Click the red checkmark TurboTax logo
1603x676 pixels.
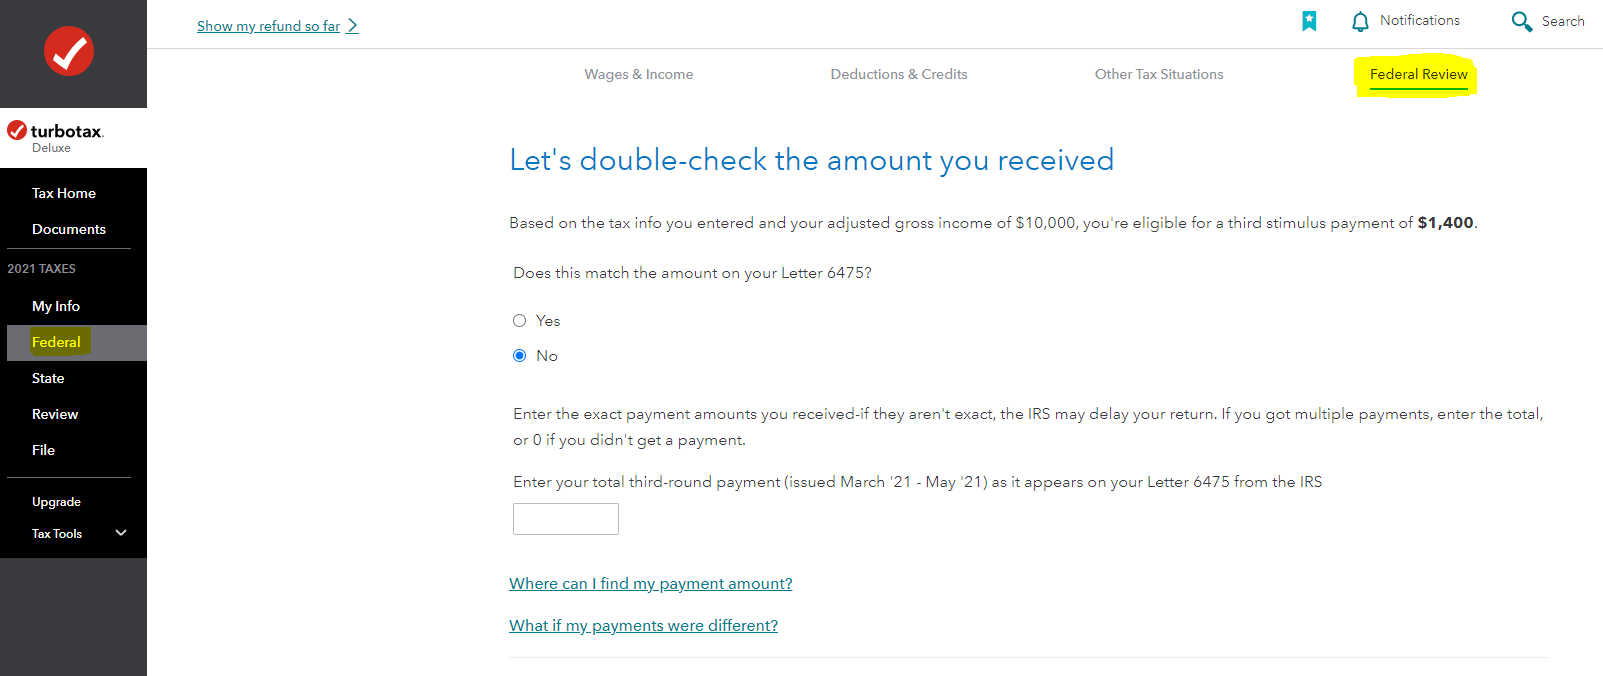(69, 51)
